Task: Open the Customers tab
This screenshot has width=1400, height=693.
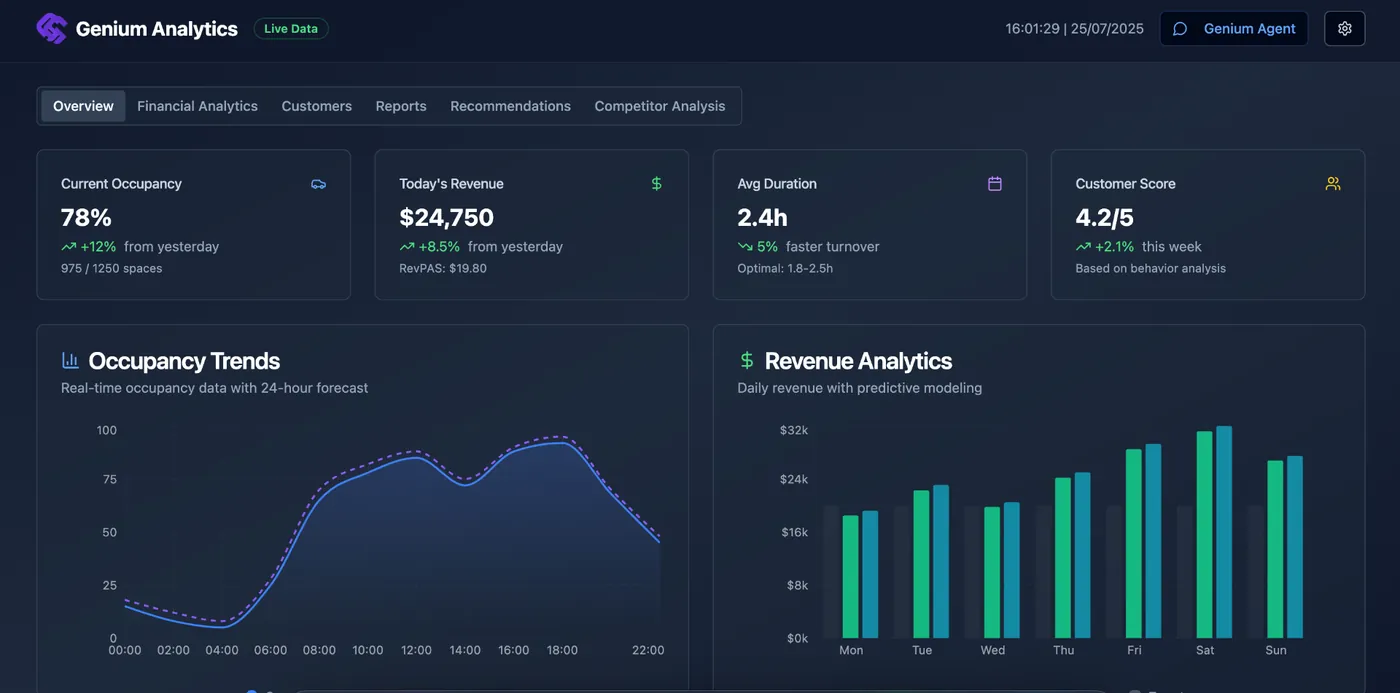Action: tap(317, 106)
